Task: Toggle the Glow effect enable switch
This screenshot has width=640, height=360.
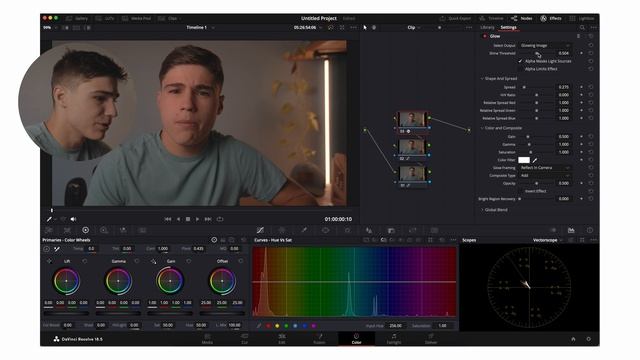Action: (485, 36)
